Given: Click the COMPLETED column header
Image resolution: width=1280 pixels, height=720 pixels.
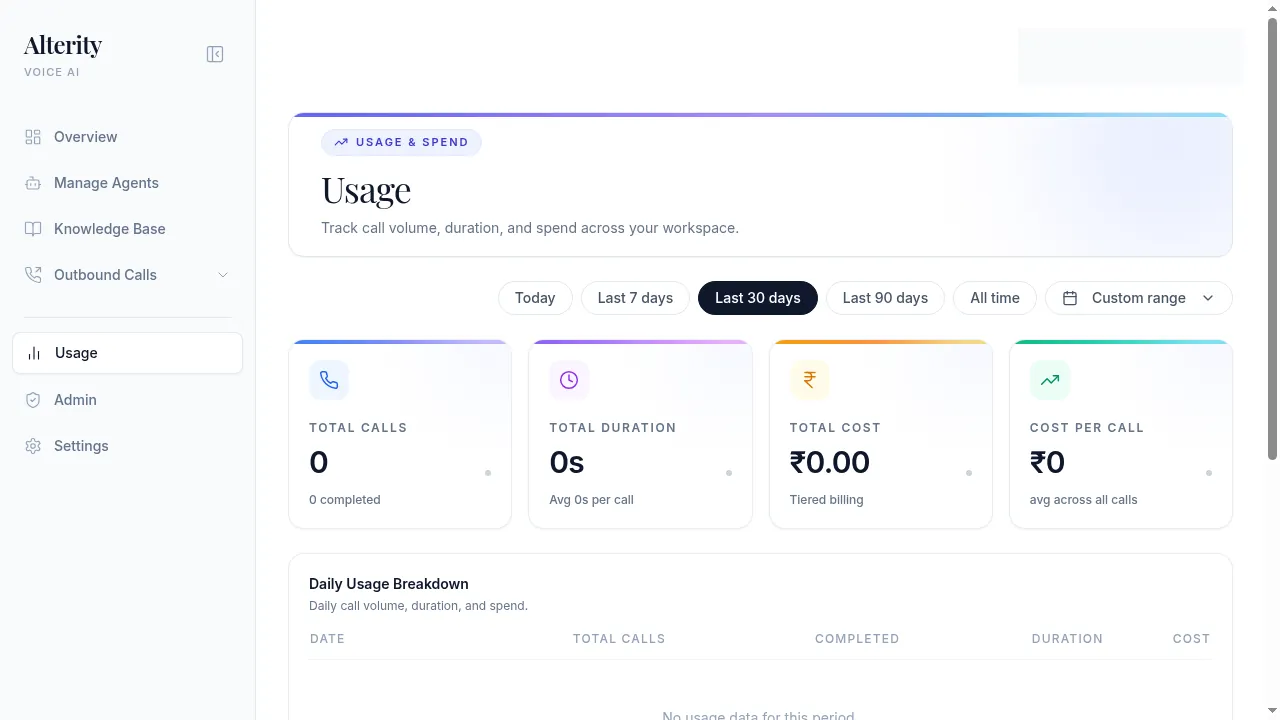Looking at the screenshot, I should [857, 638].
